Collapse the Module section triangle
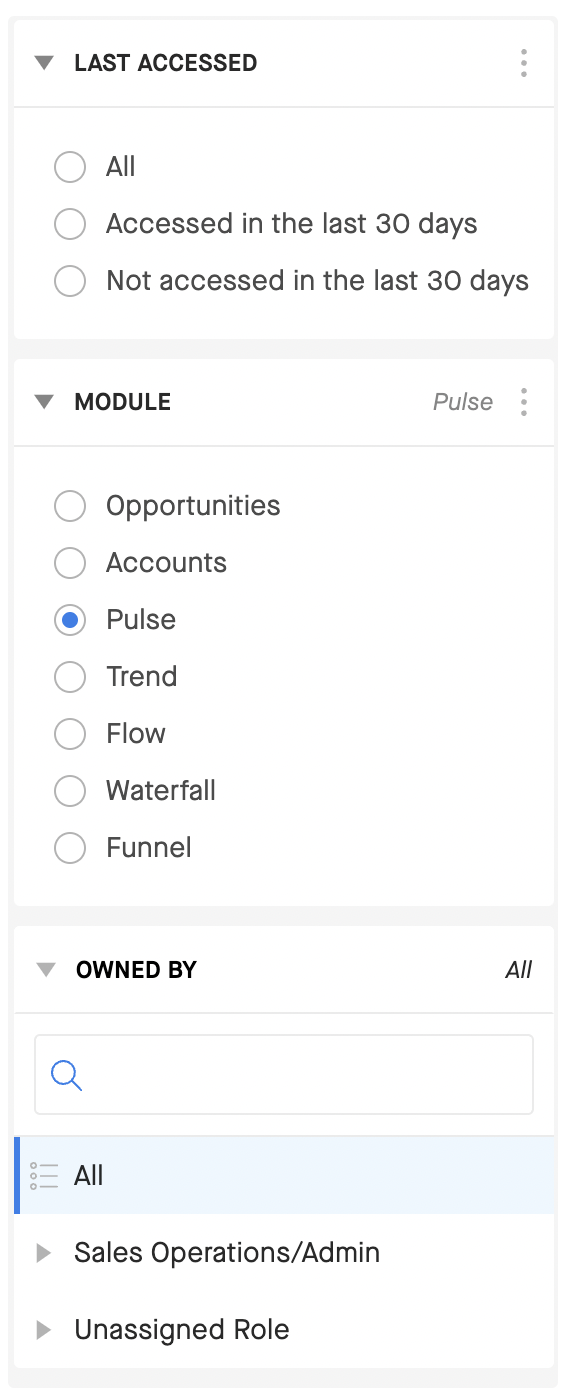Viewport: 572px width, 1390px height. click(x=44, y=402)
